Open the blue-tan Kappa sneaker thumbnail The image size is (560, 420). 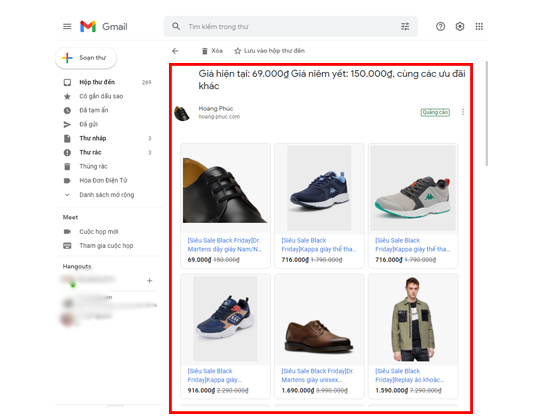click(x=225, y=319)
